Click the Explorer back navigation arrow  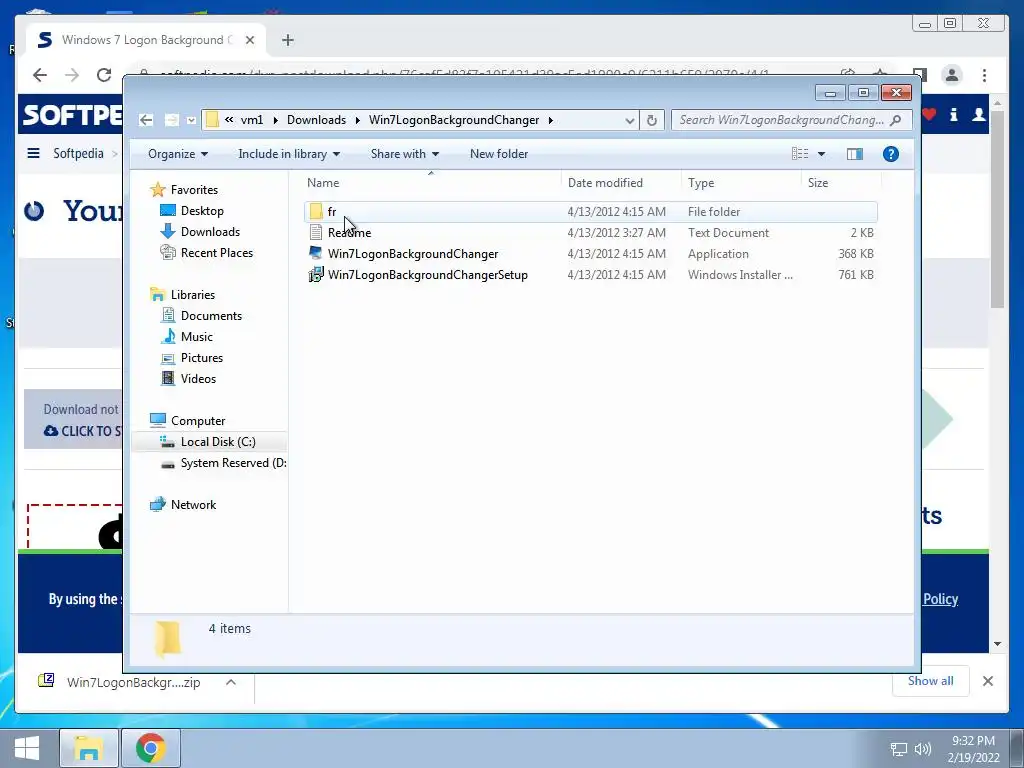(x=146, y=120)
